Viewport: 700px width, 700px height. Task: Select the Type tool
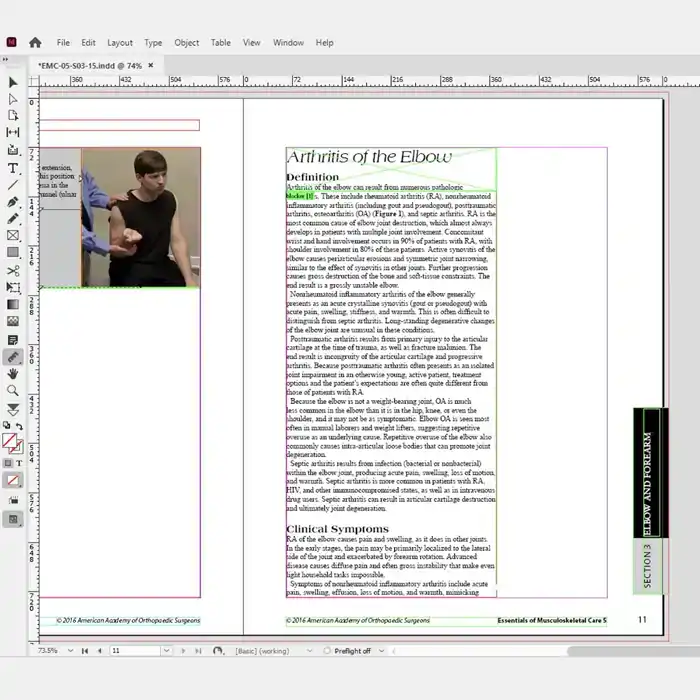click(13, 168)
